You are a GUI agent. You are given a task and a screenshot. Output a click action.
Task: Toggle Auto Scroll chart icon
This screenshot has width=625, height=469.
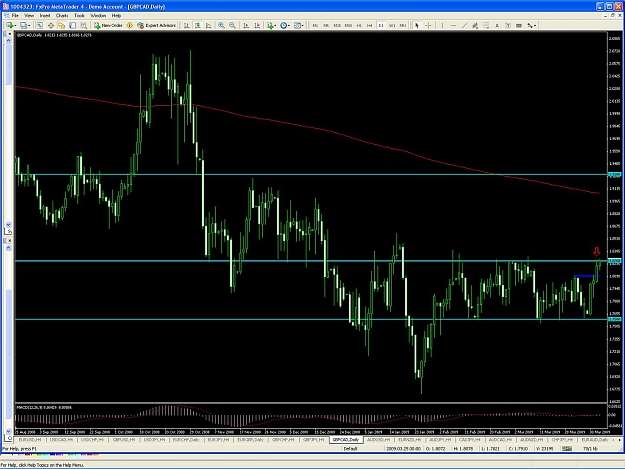point(246,25)
